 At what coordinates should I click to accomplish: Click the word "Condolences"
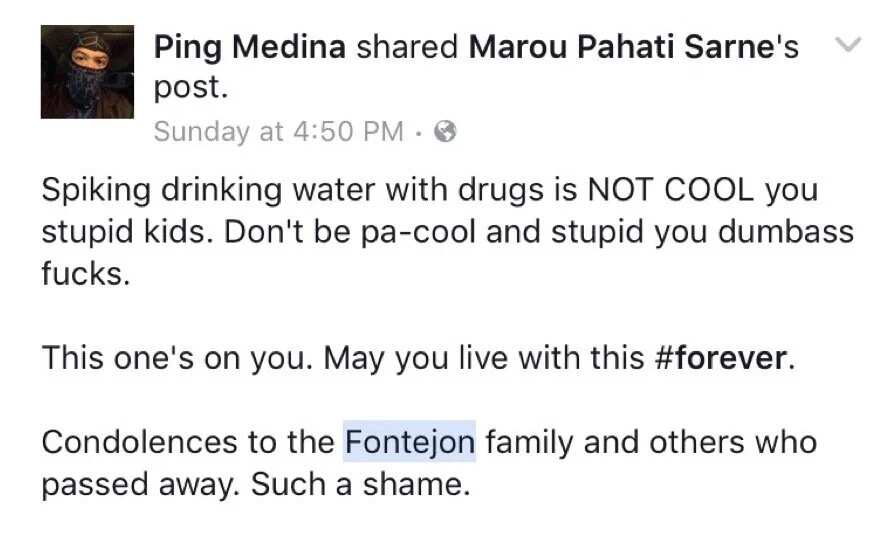click(139, 442)
